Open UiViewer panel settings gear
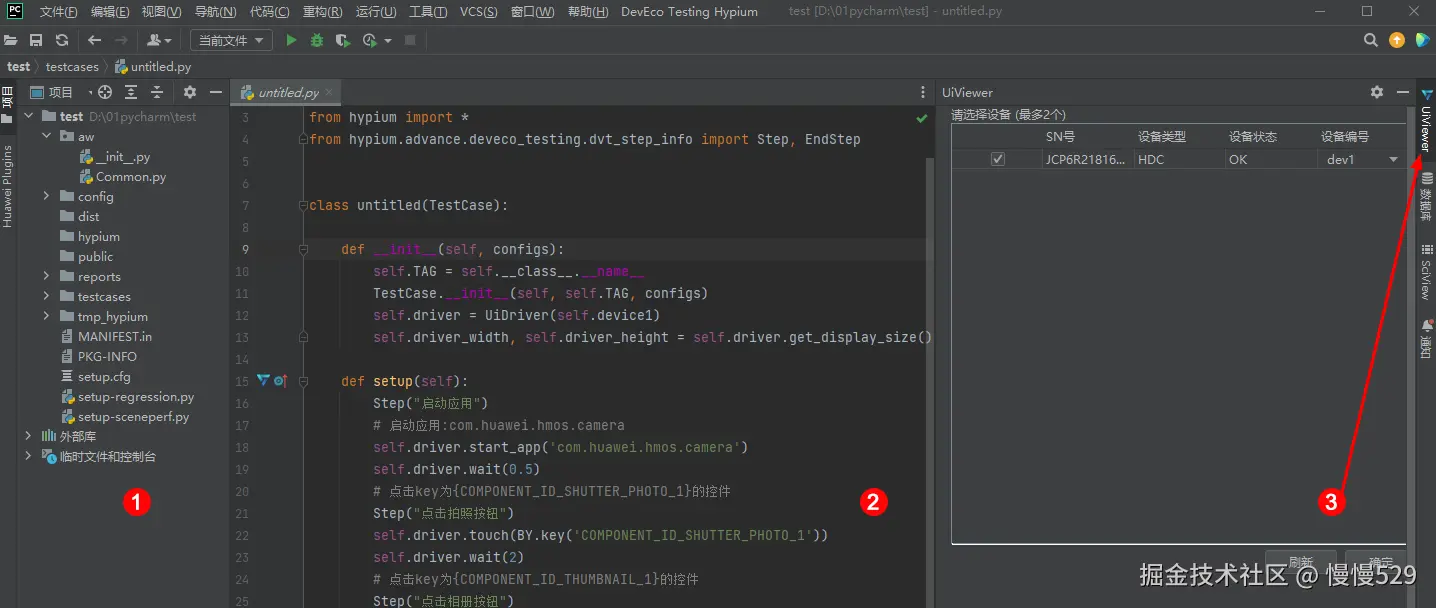 click(1377, 92)
